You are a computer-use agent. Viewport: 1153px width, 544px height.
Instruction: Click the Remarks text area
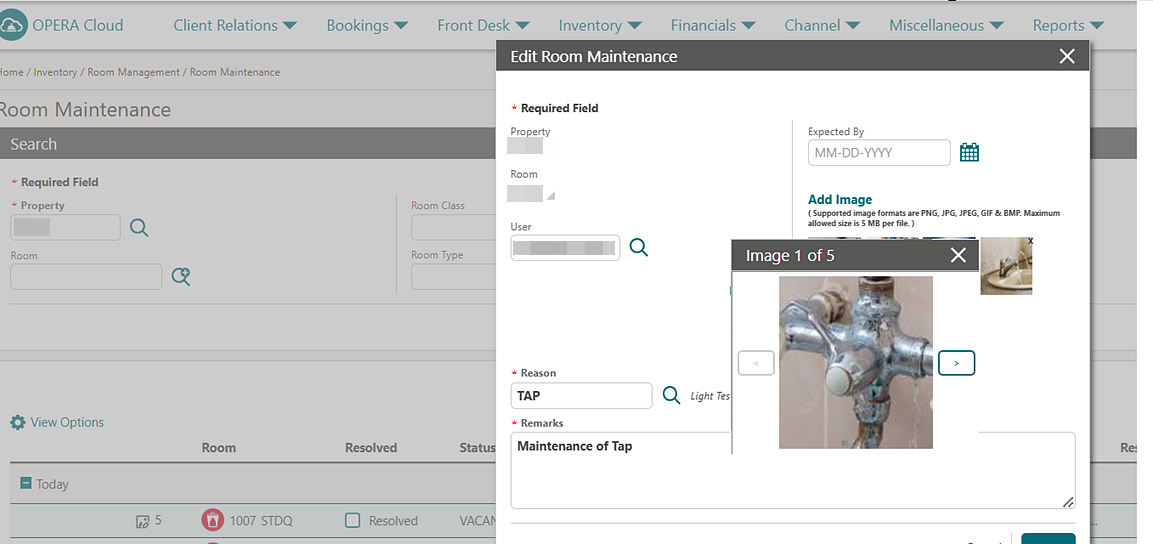click(x=793, y=470)
